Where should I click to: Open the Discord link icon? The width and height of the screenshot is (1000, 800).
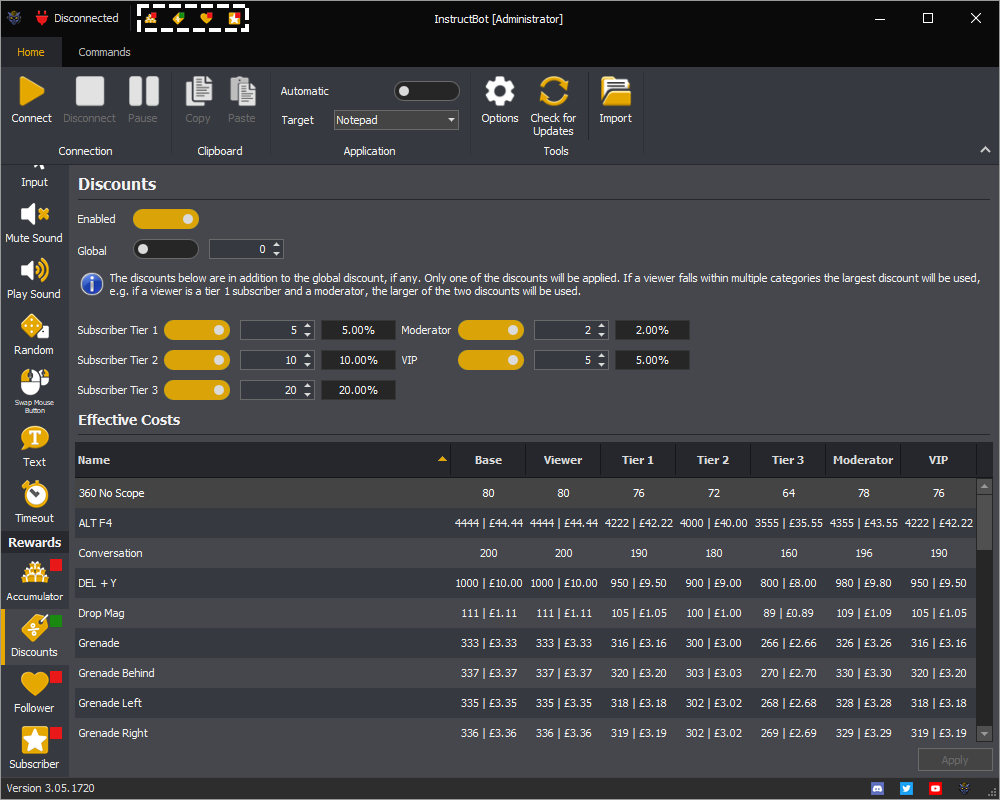click(878, 789)
